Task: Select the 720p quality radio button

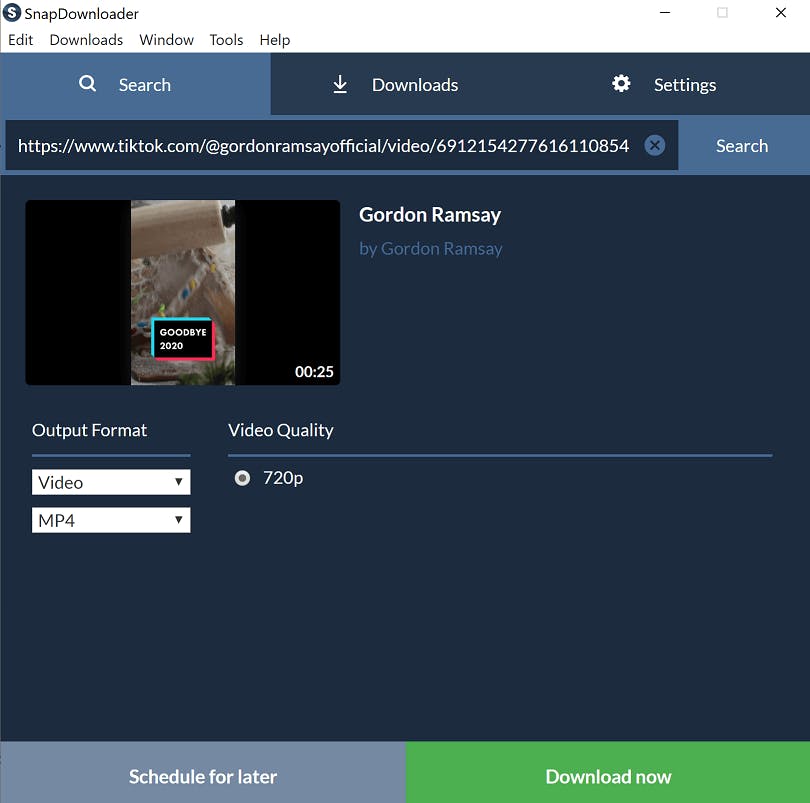Action: click(242, 478)
